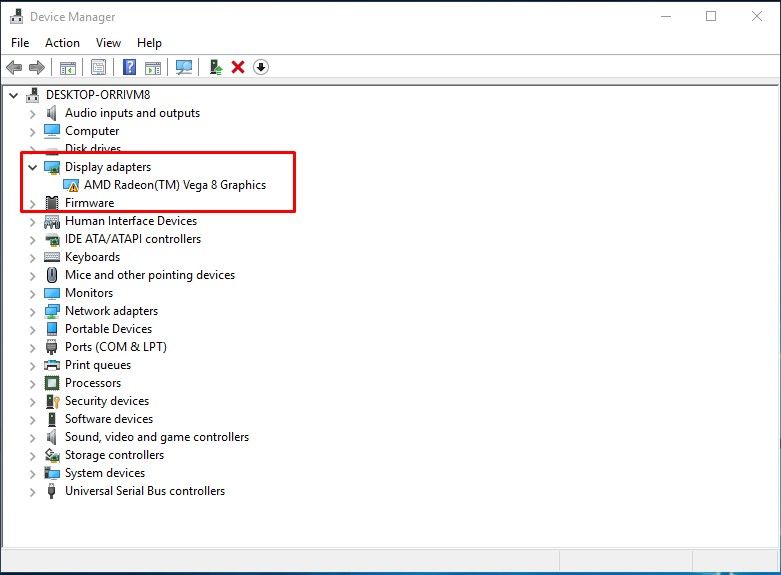Click the Universal Serial Bus plug icon
The height and width of the screenshot is (575, 781).
(51, 491)
